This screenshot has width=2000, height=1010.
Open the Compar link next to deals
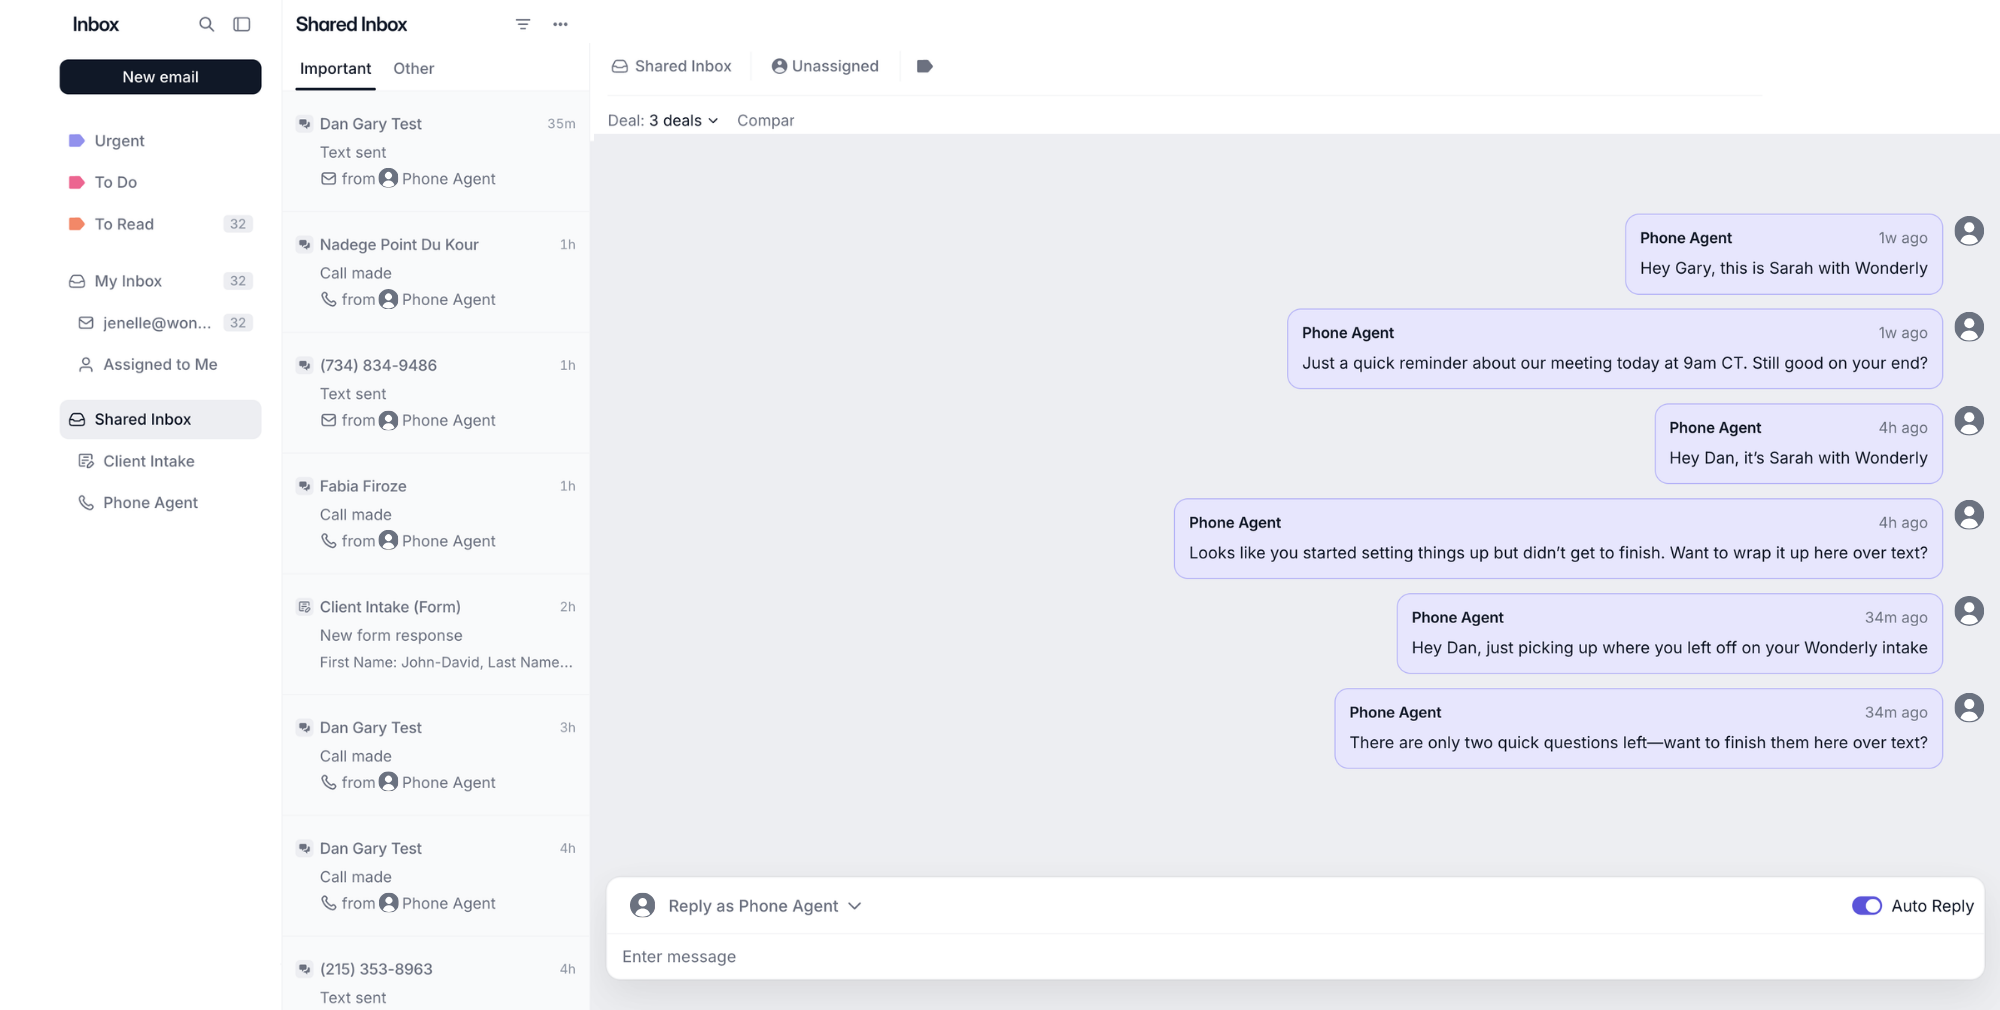point(766,120)
